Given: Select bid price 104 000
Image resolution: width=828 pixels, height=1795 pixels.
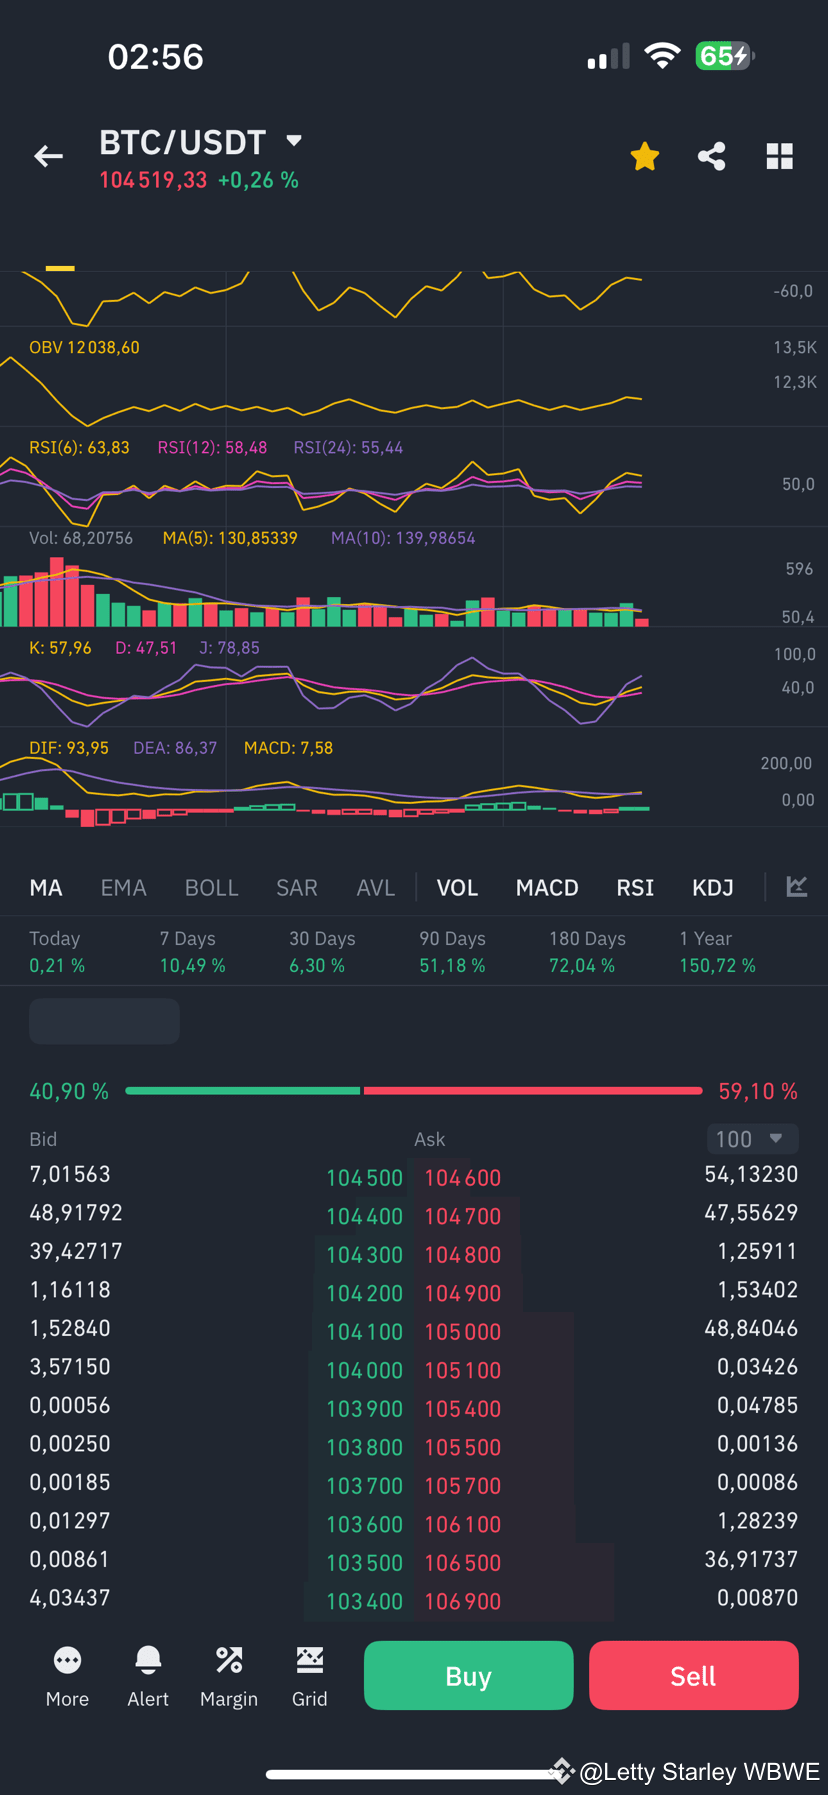Looking at the screenshot, I should coord(364,1370).
